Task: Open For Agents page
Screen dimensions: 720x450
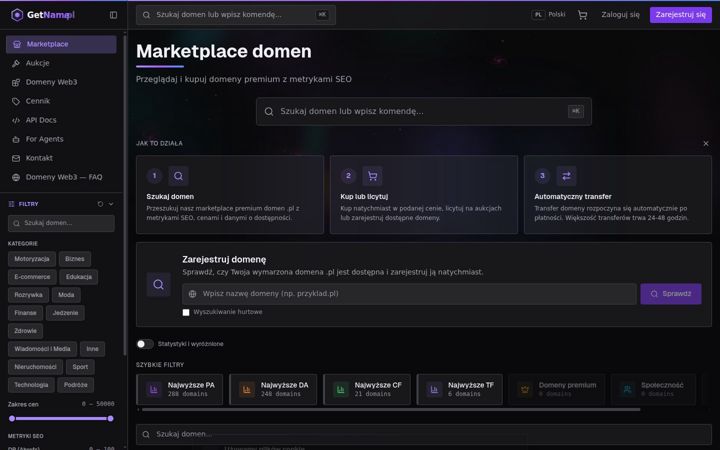Action: pos(61,139)
